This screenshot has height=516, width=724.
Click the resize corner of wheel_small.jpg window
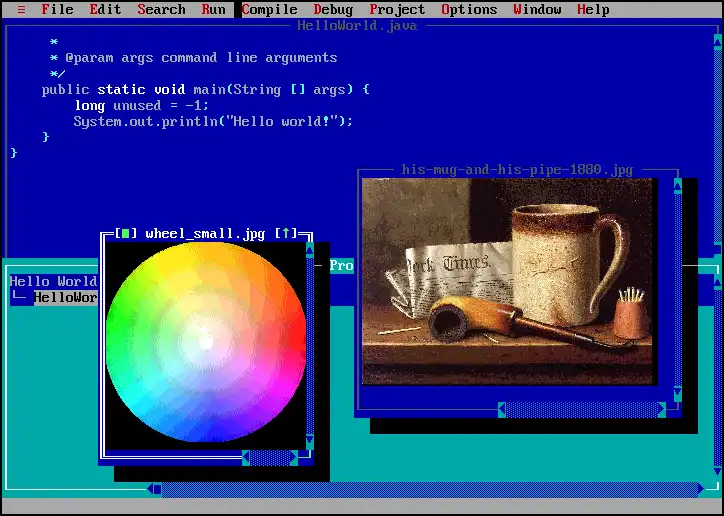[x=306, y=456]
